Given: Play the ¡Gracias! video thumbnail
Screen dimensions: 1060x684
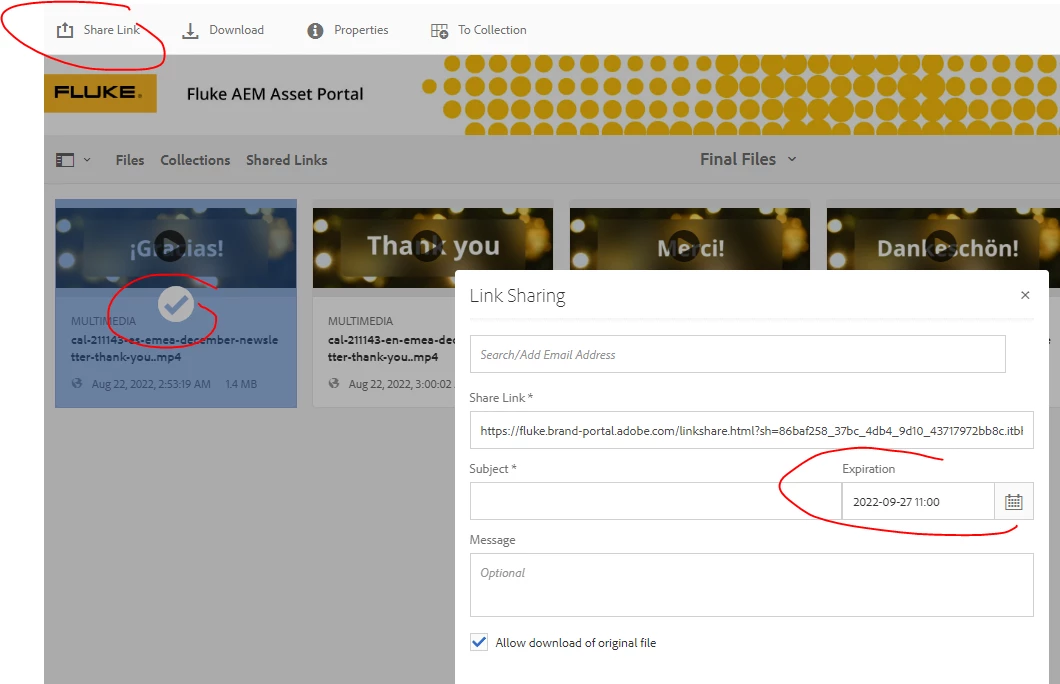Looking at the screenshot, I should coord(170,247).
